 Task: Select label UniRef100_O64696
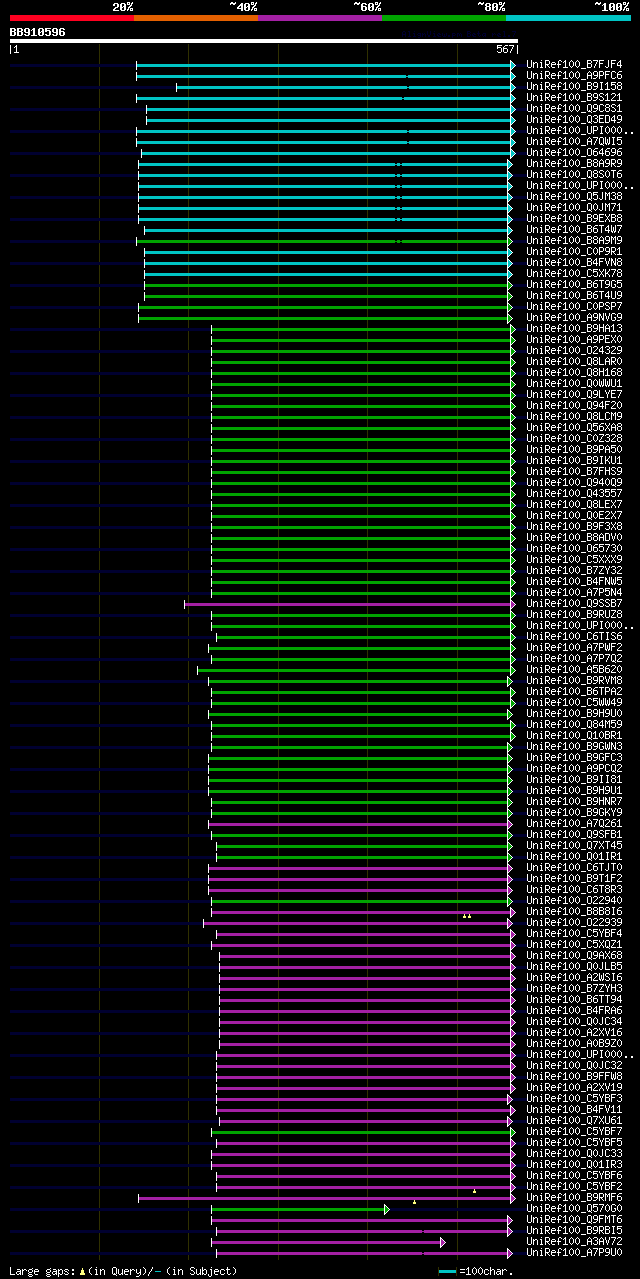tap(574, 152)
